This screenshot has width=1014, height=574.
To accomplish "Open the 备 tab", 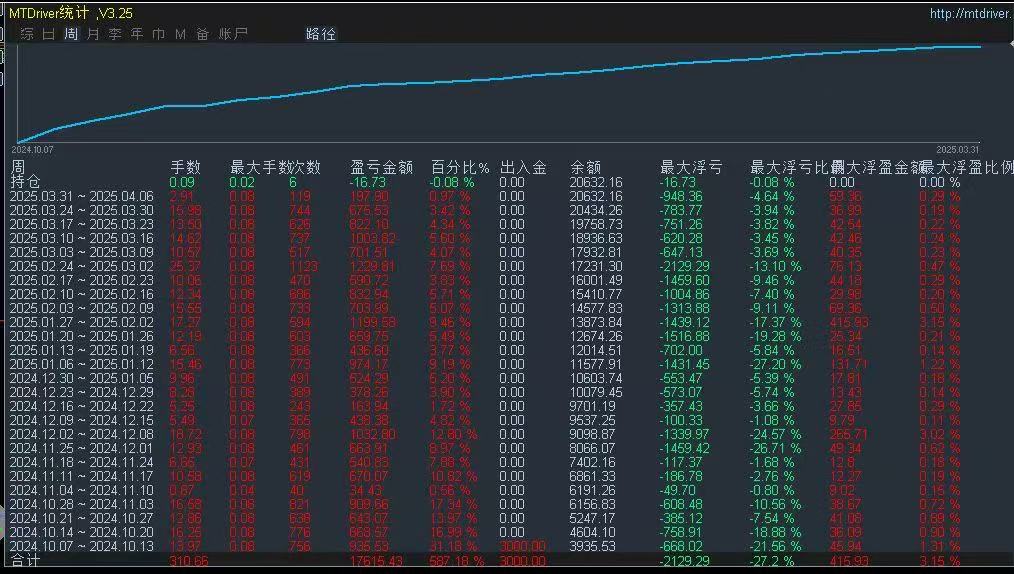I will click(202, 34).
